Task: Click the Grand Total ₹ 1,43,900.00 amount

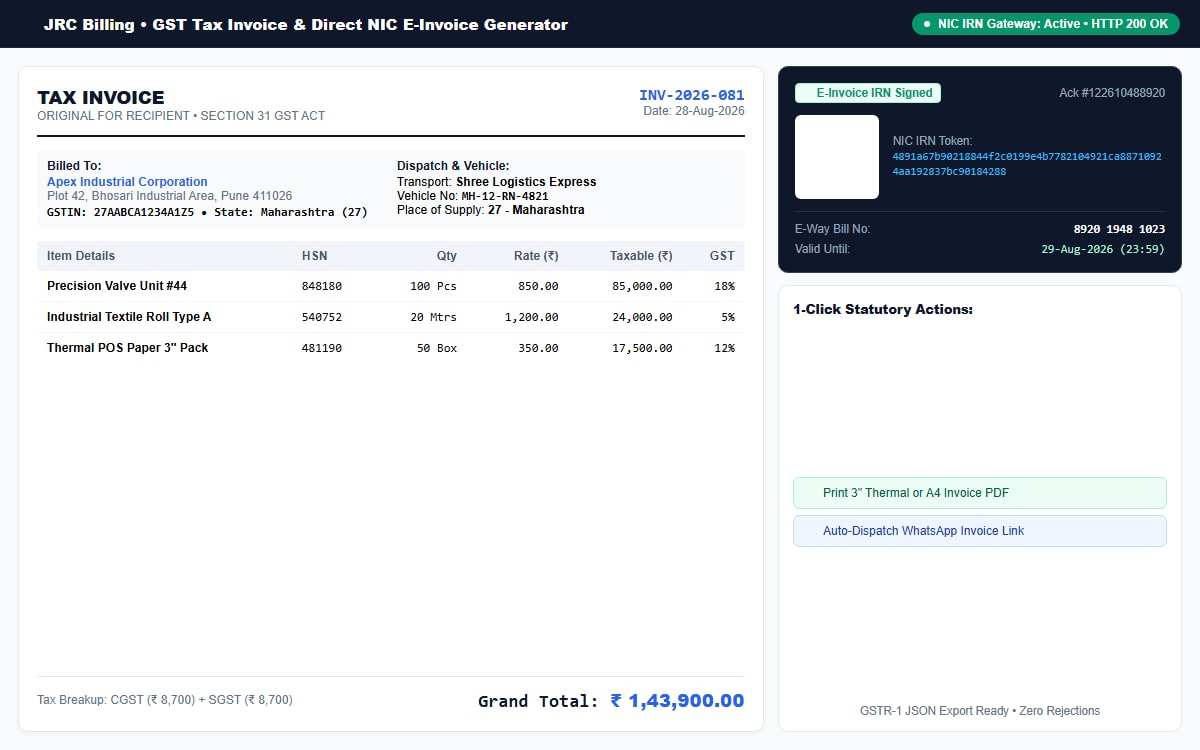Action: click(678, 701)
